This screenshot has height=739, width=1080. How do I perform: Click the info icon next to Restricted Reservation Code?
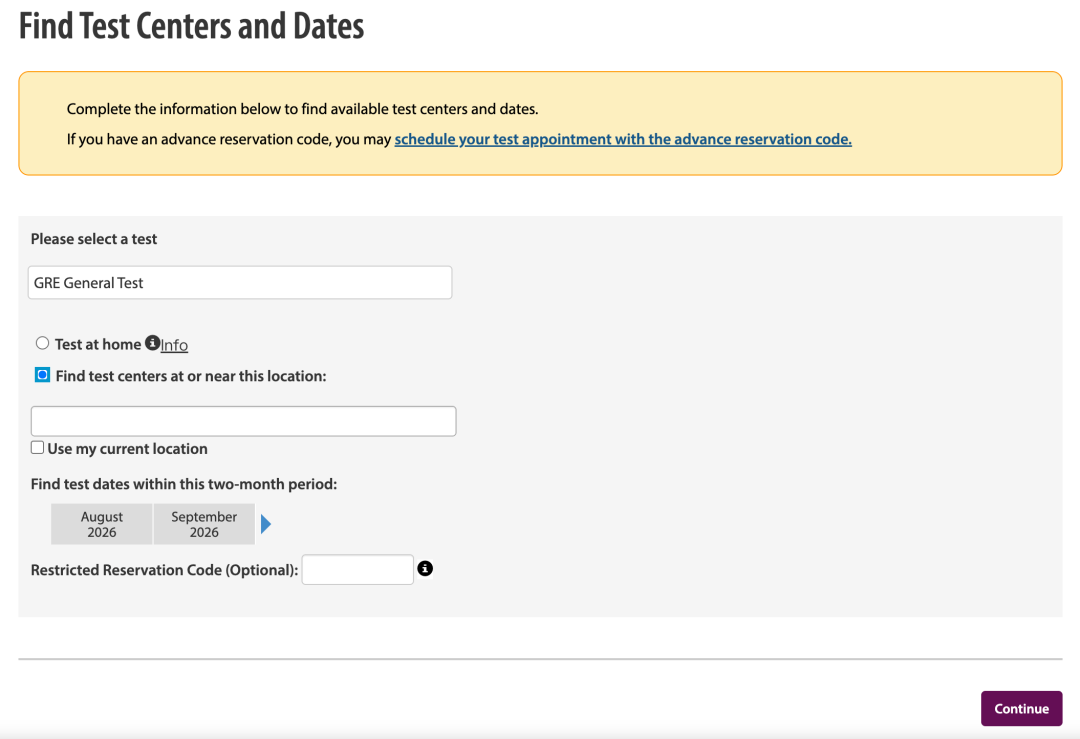coord(425,568)
